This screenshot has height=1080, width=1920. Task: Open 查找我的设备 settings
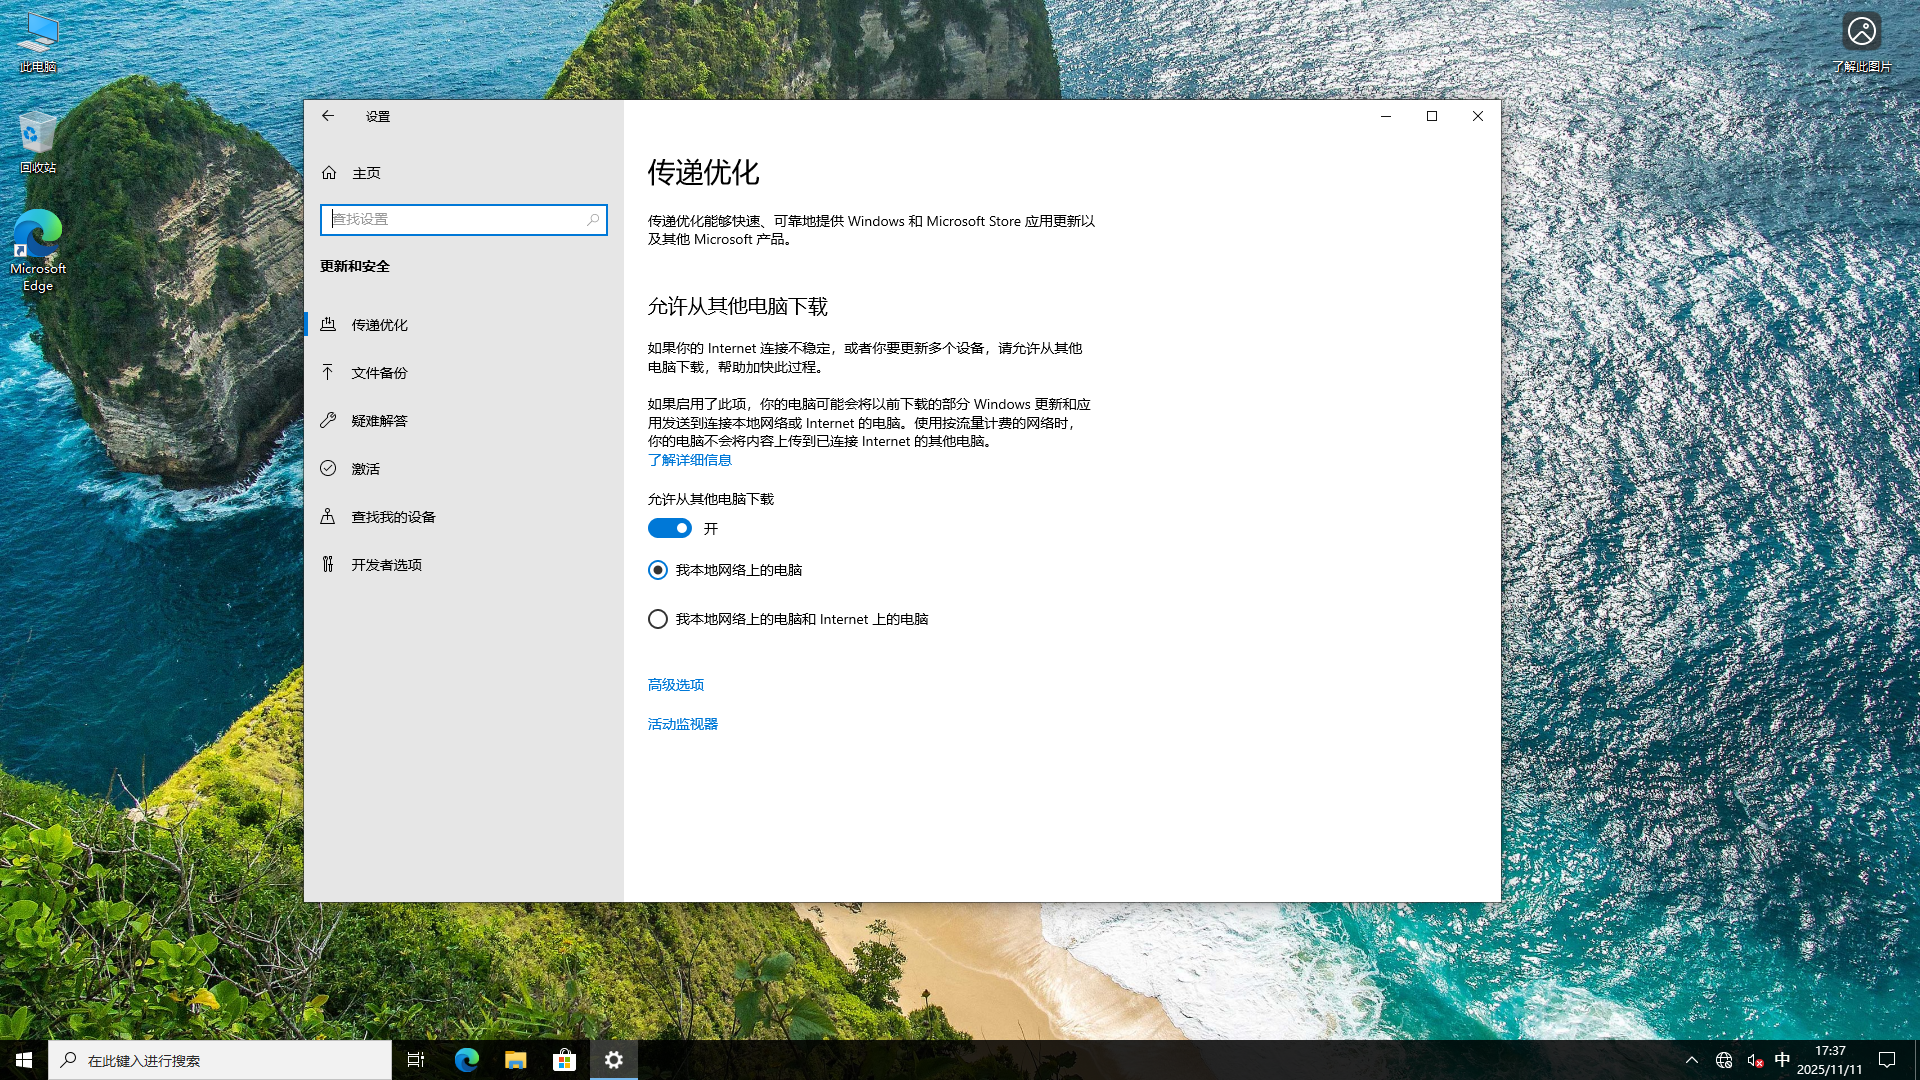(x=392, y=516)
